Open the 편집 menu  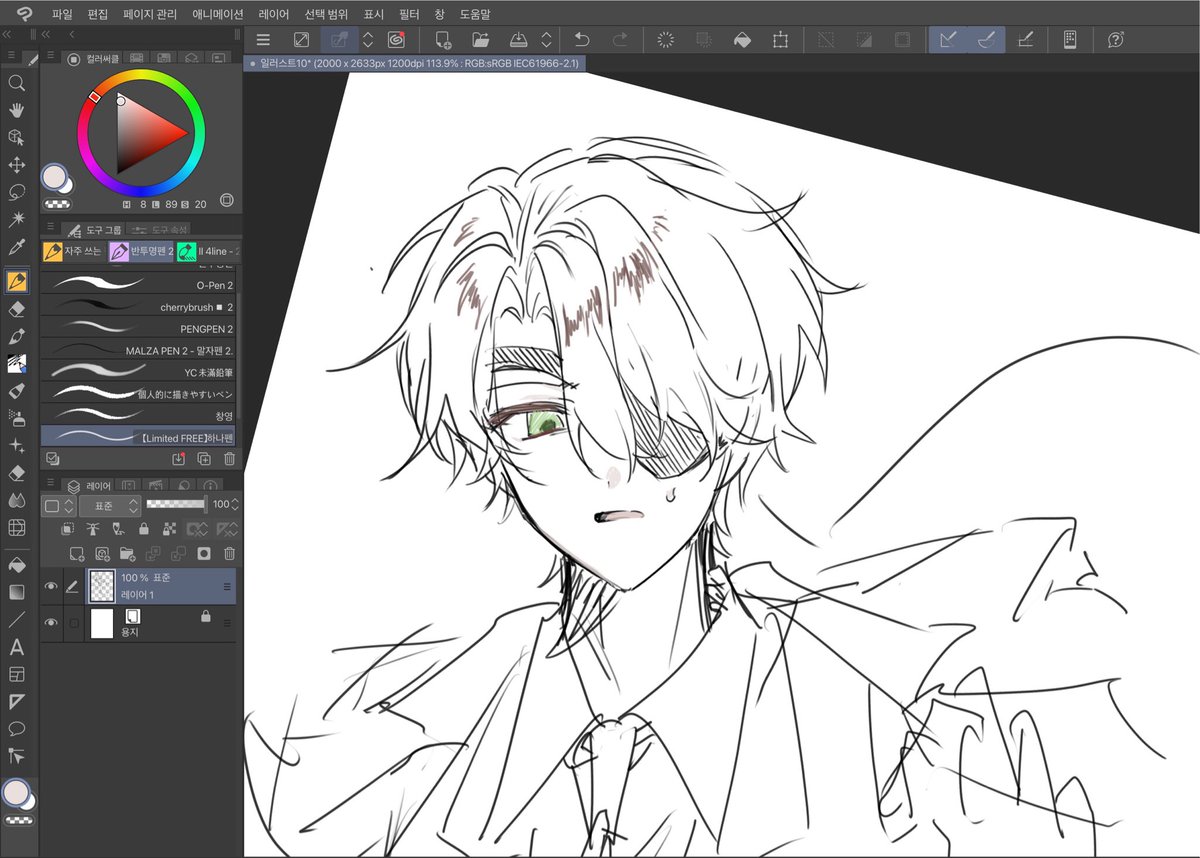coord(97,14)
